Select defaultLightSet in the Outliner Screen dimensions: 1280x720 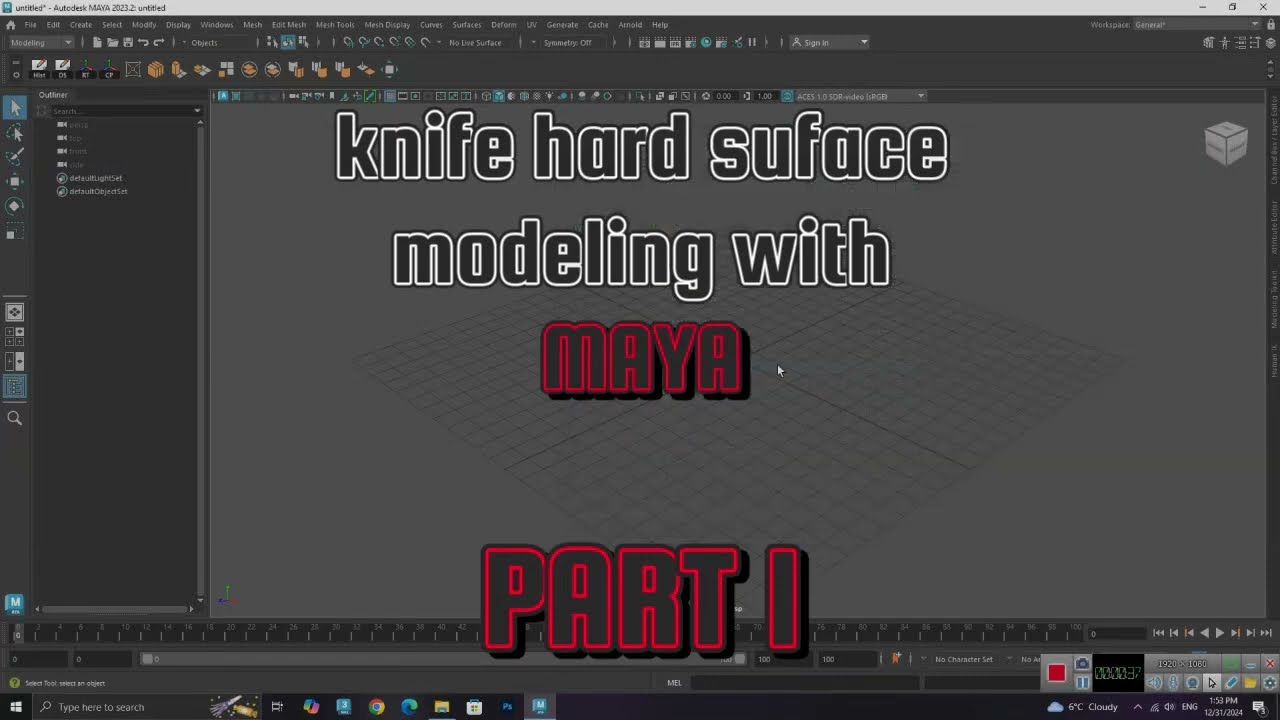point(95,178)
